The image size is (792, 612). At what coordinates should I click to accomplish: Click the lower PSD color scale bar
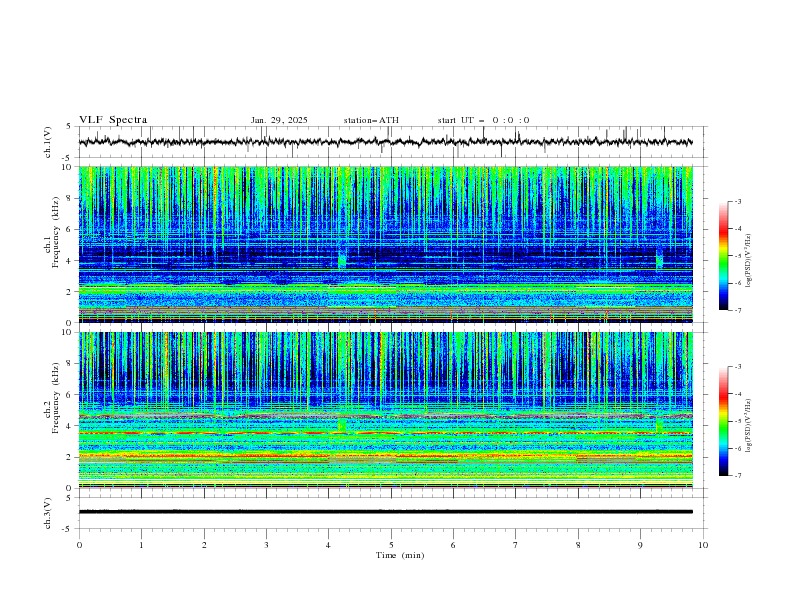pyautogui.click(x=723, y=421)
